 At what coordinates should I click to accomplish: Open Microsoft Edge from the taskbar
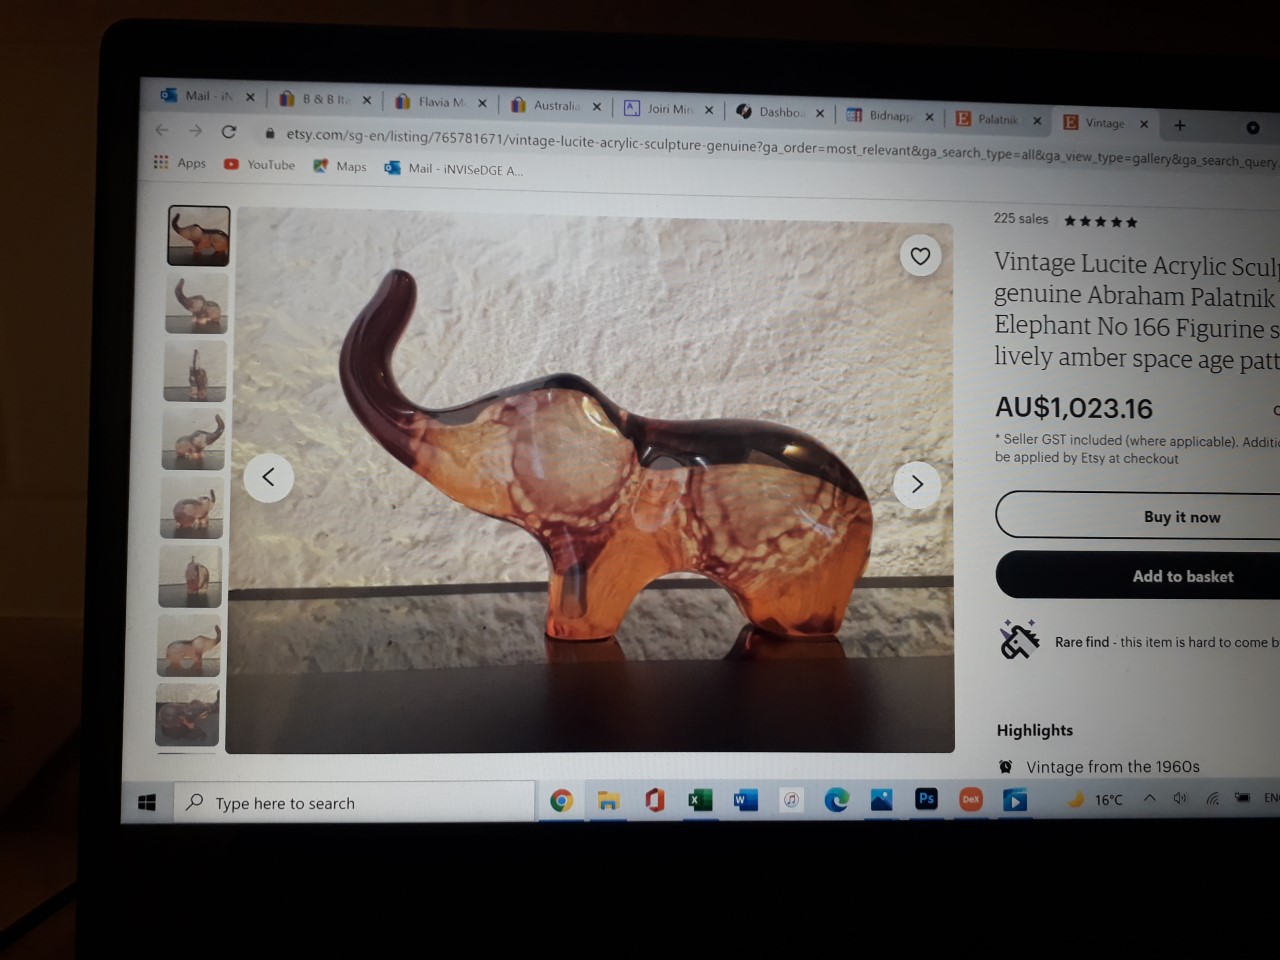836,799
